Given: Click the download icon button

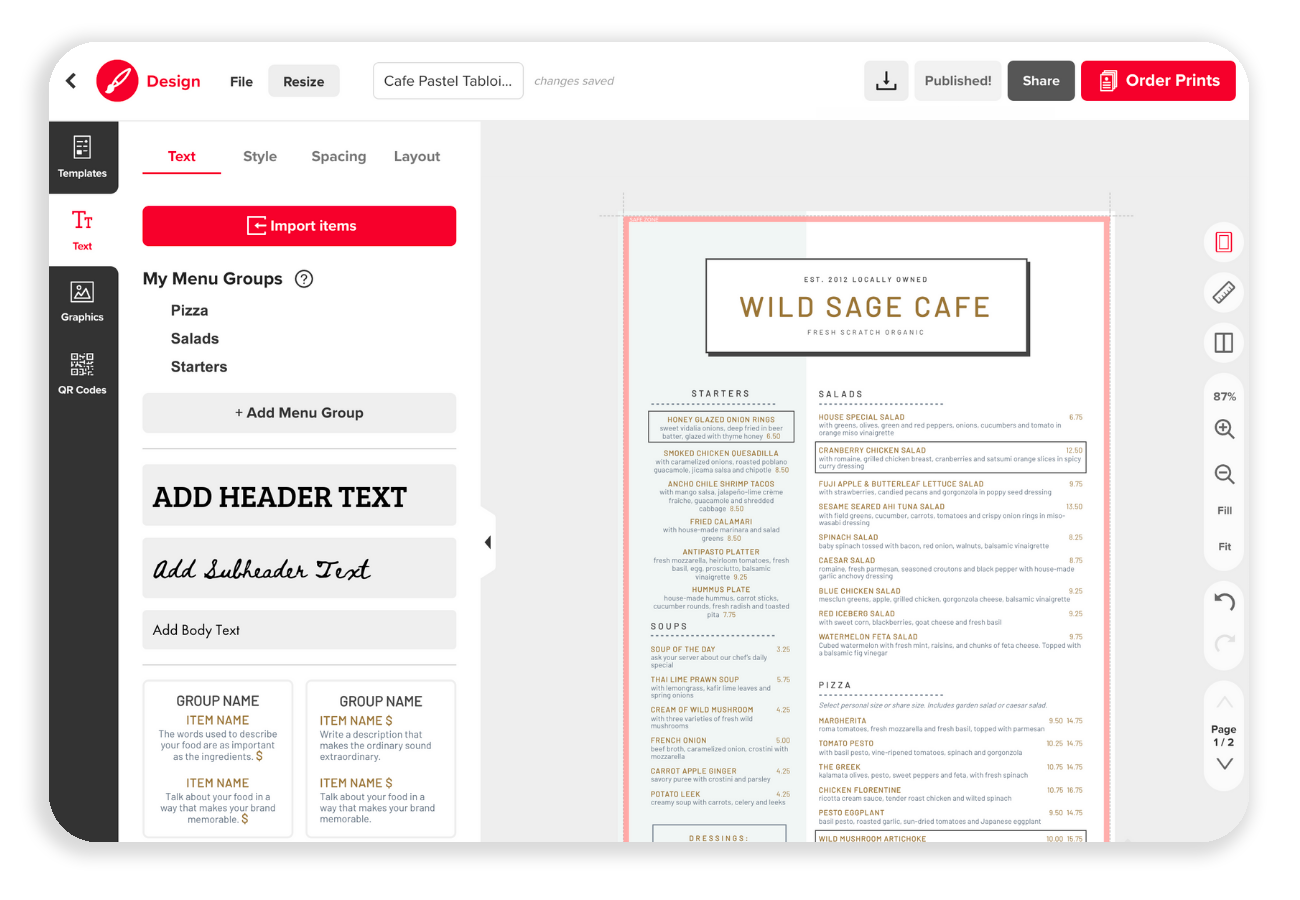Looking at the screenshot, I should (886, 81).
